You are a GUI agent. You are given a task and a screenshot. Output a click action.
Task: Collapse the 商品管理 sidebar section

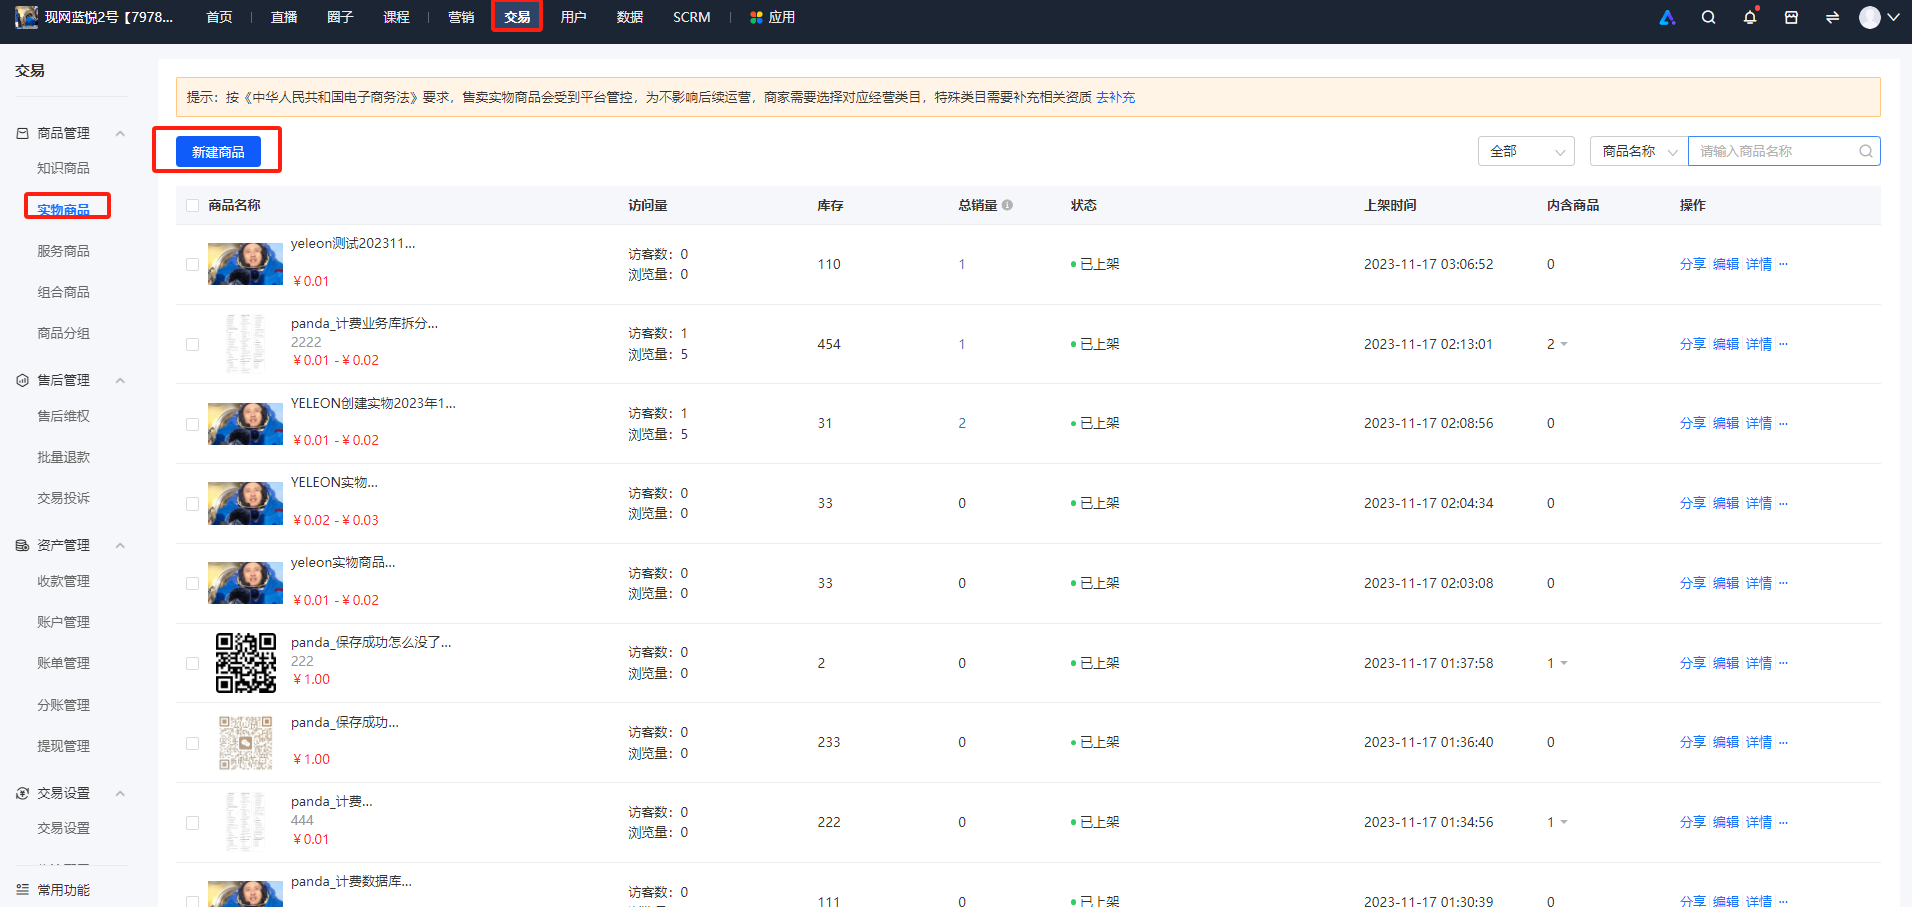(x=120, y=133)
